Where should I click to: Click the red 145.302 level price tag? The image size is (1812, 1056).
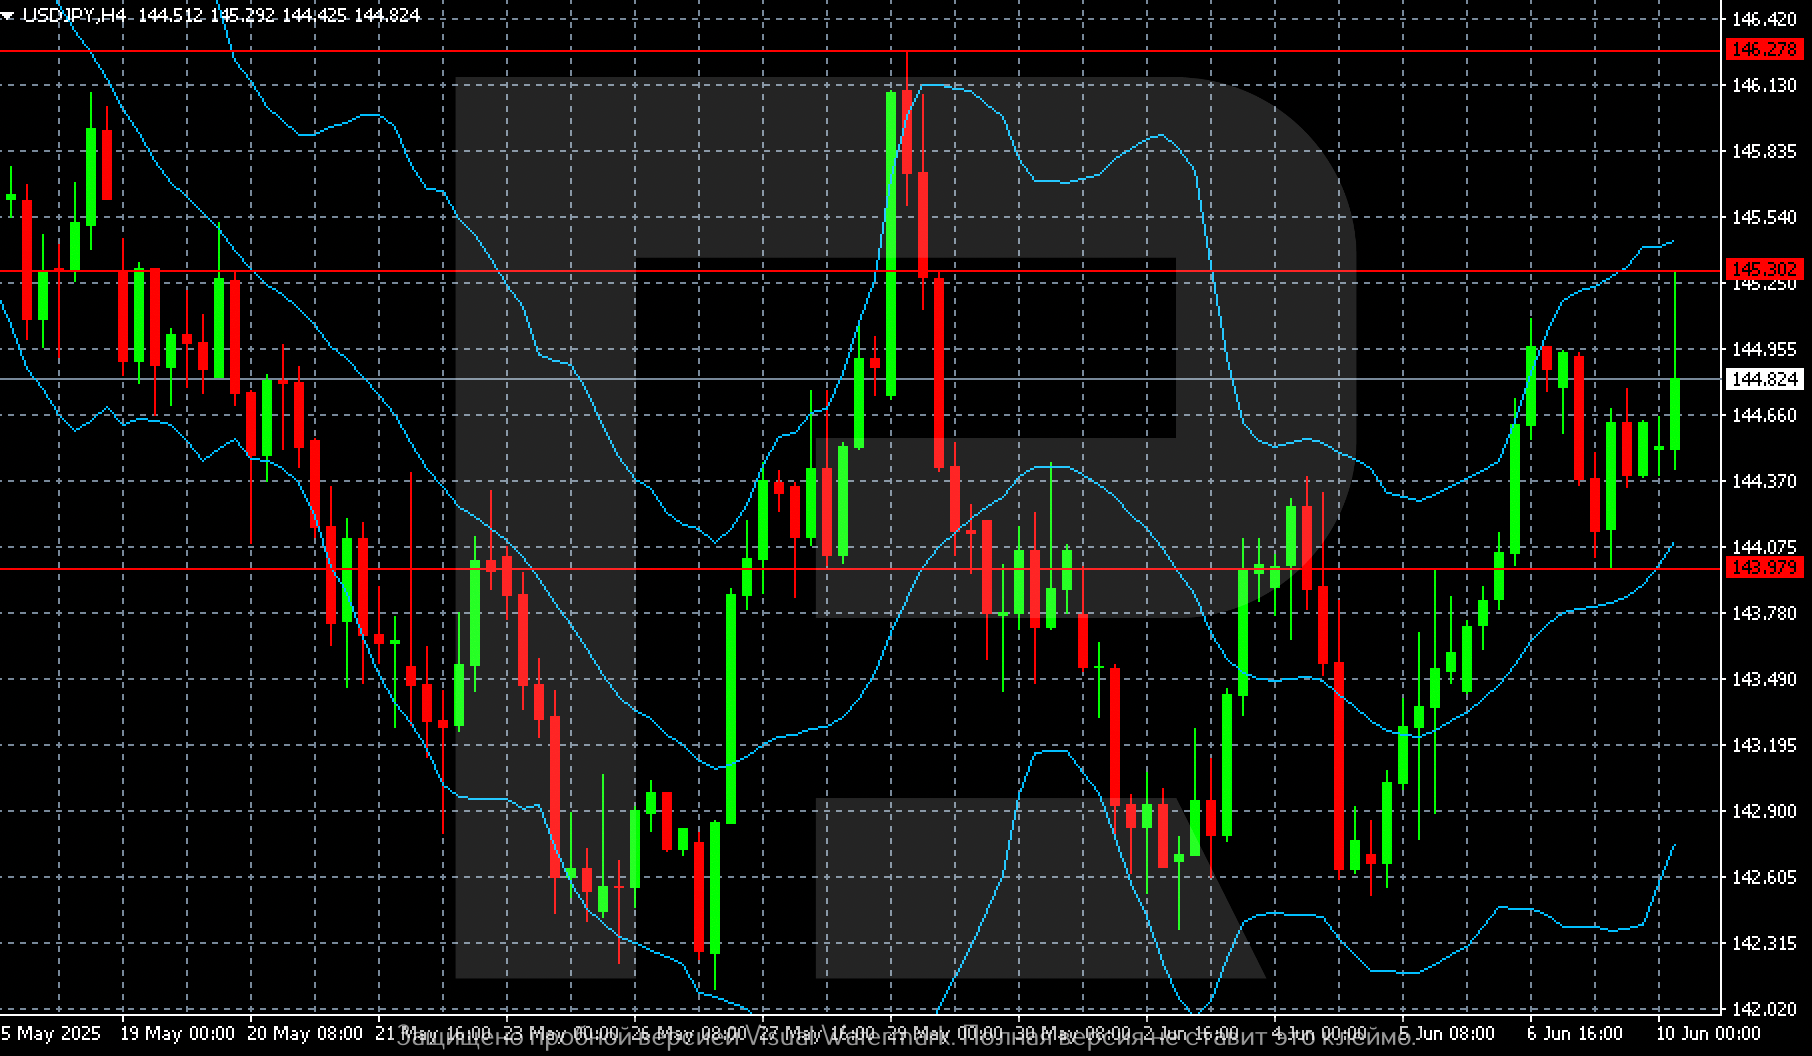(1765, 269)
